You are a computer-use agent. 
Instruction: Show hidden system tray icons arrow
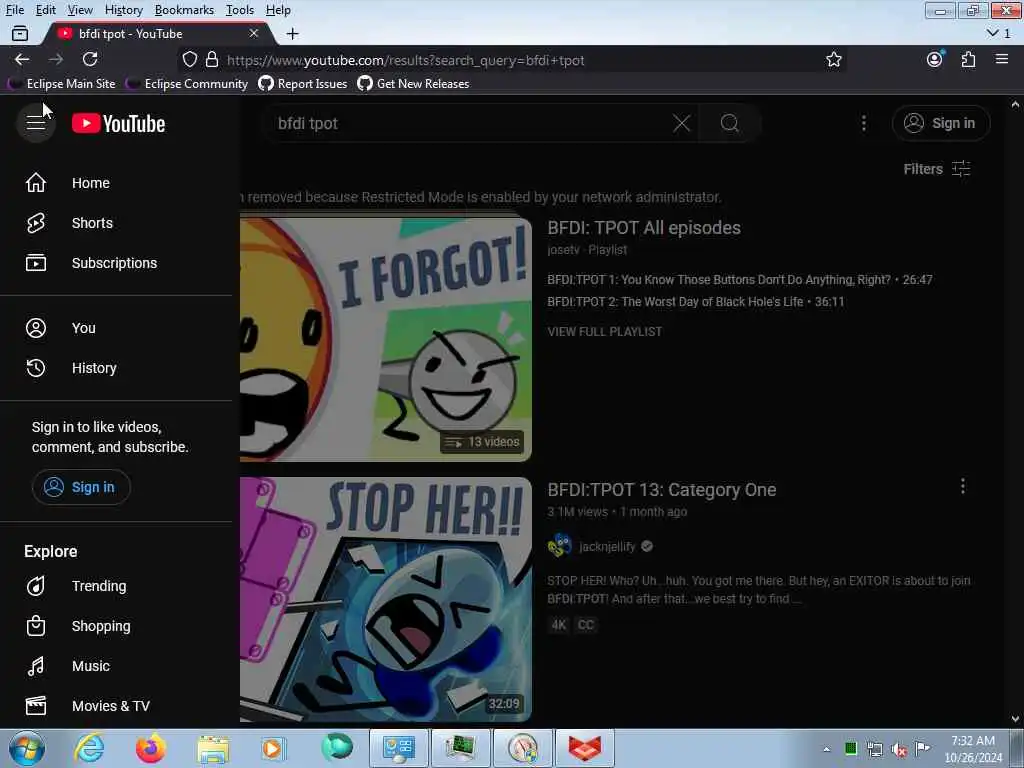(x=826, y=749)
